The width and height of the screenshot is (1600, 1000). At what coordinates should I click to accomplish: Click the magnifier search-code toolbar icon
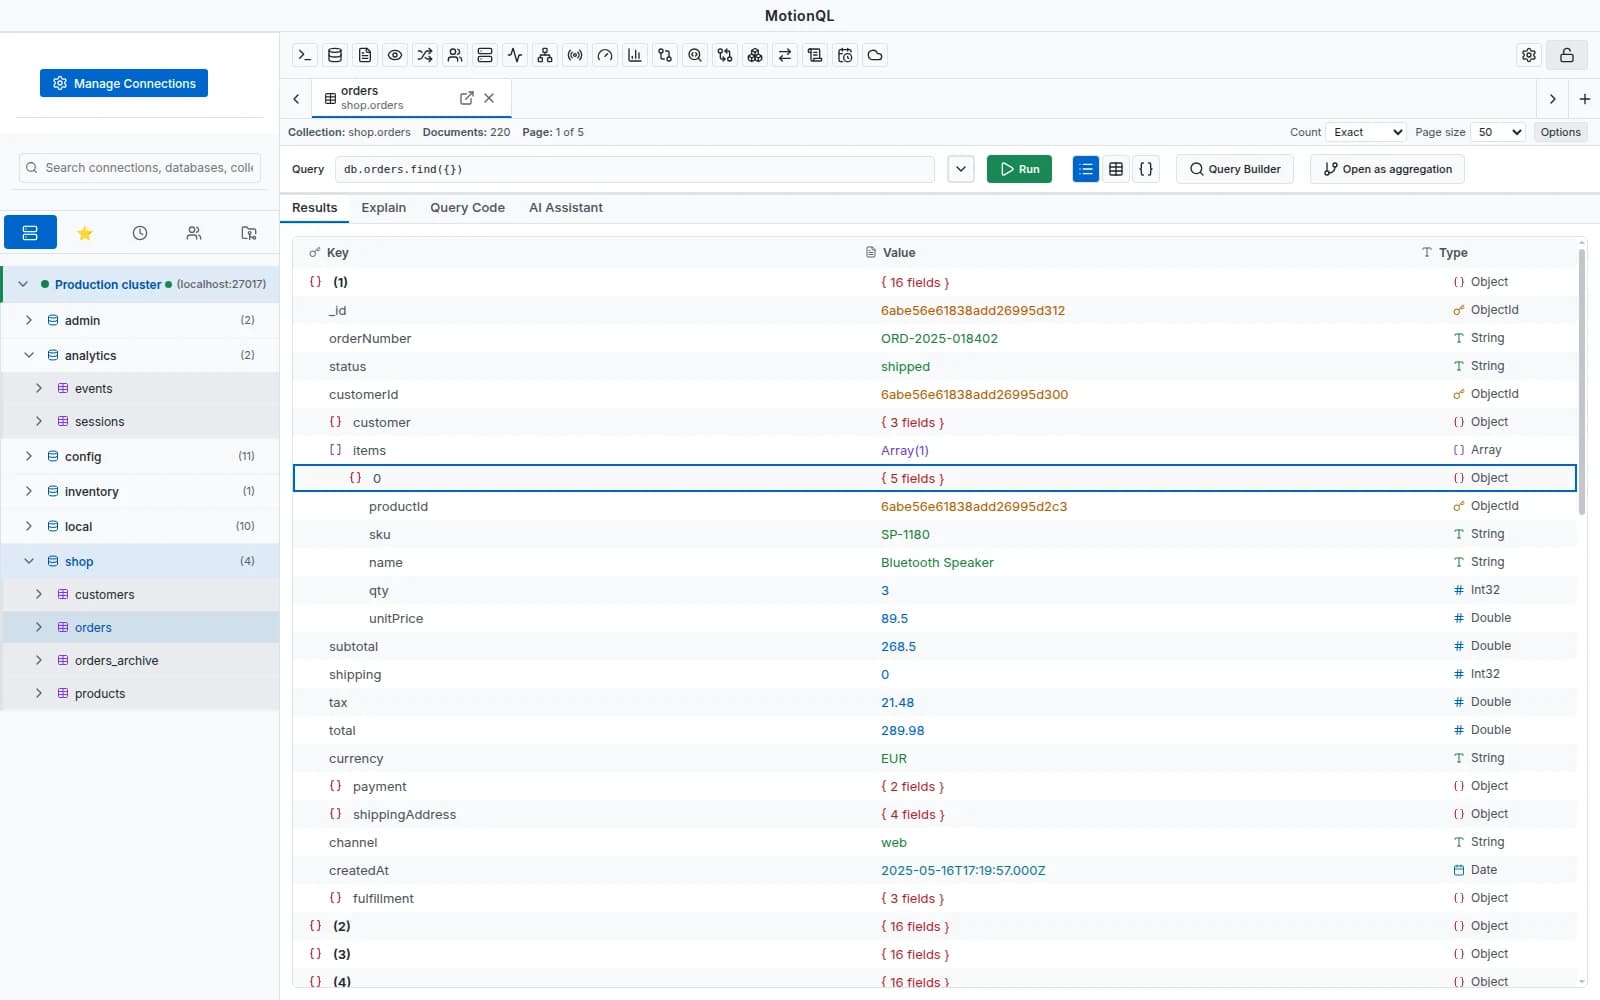pyautogui.click(x=695, y=55)
